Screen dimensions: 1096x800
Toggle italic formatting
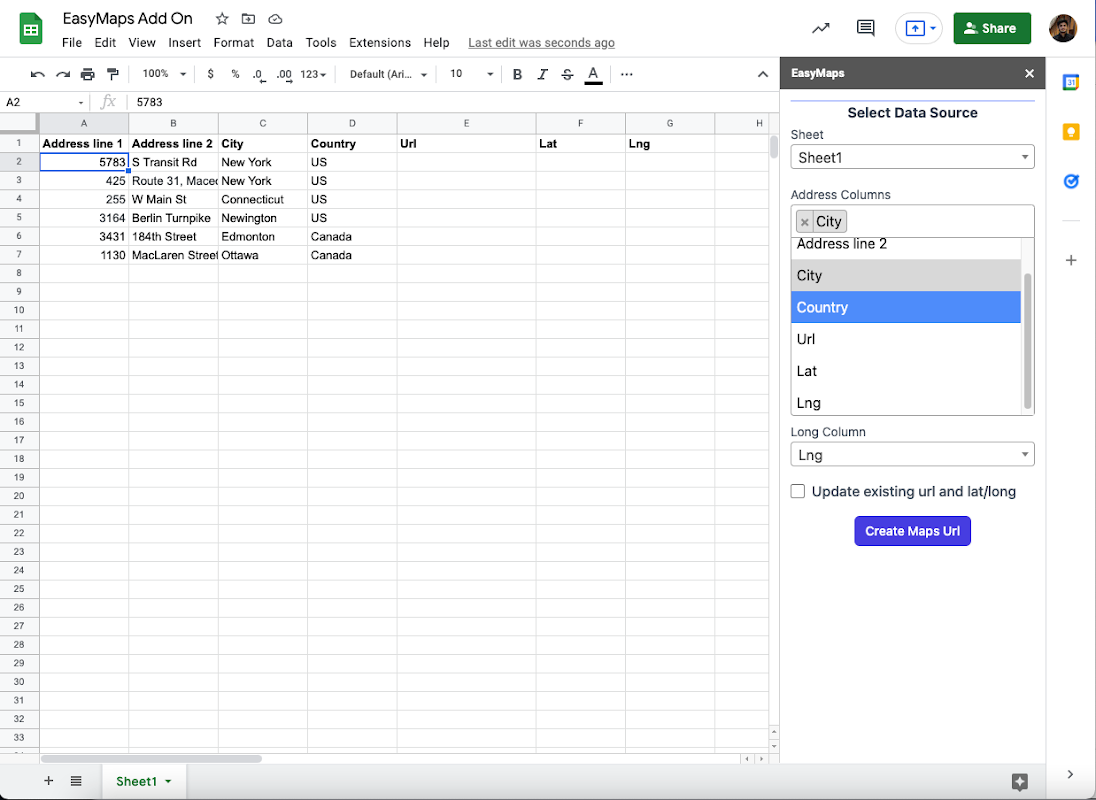pos(542,74)
